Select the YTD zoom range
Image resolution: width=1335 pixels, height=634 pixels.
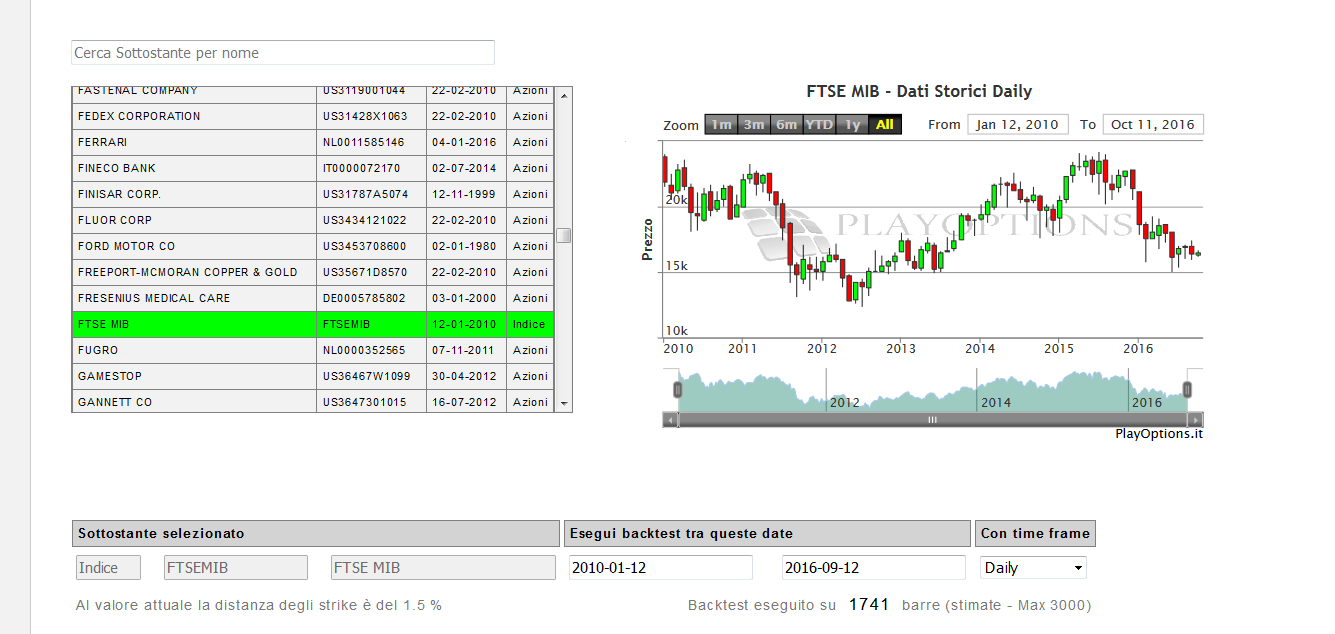click(819, 125)
